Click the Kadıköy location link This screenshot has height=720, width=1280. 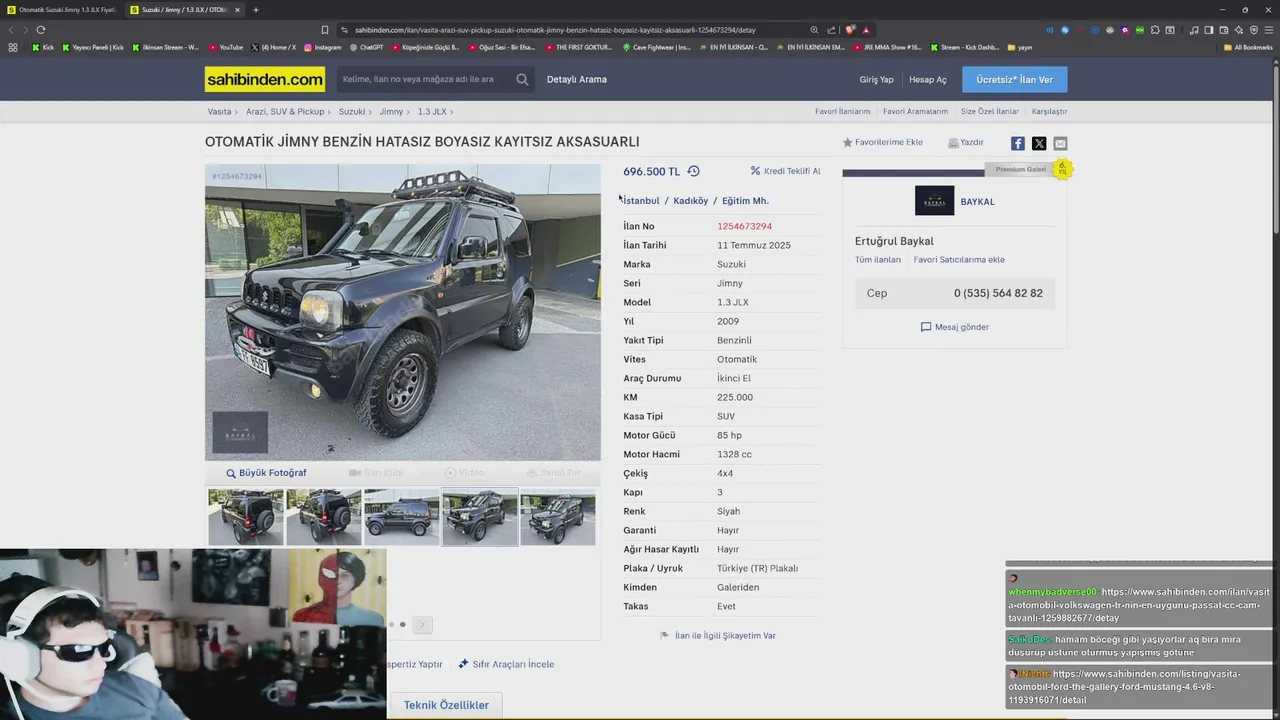690,201
